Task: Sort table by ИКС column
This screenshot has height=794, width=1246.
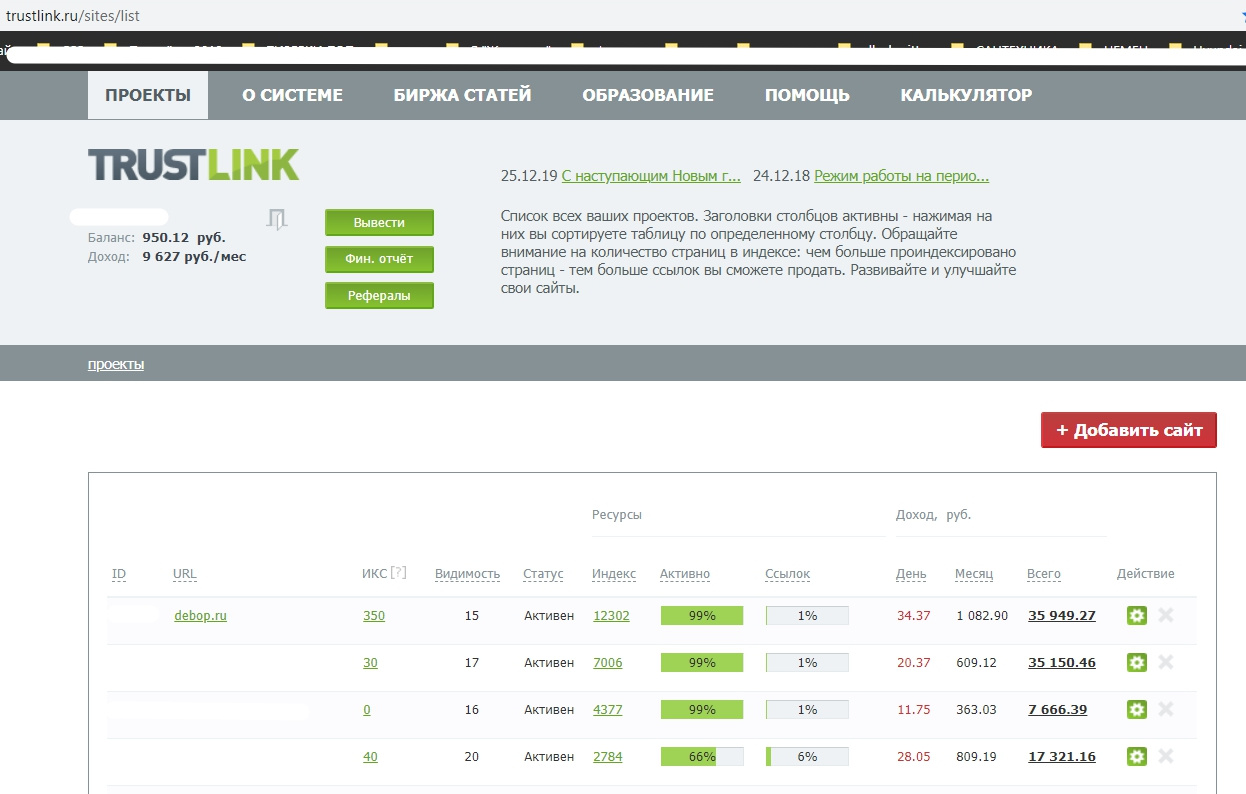Action: (x=374, y=574)
